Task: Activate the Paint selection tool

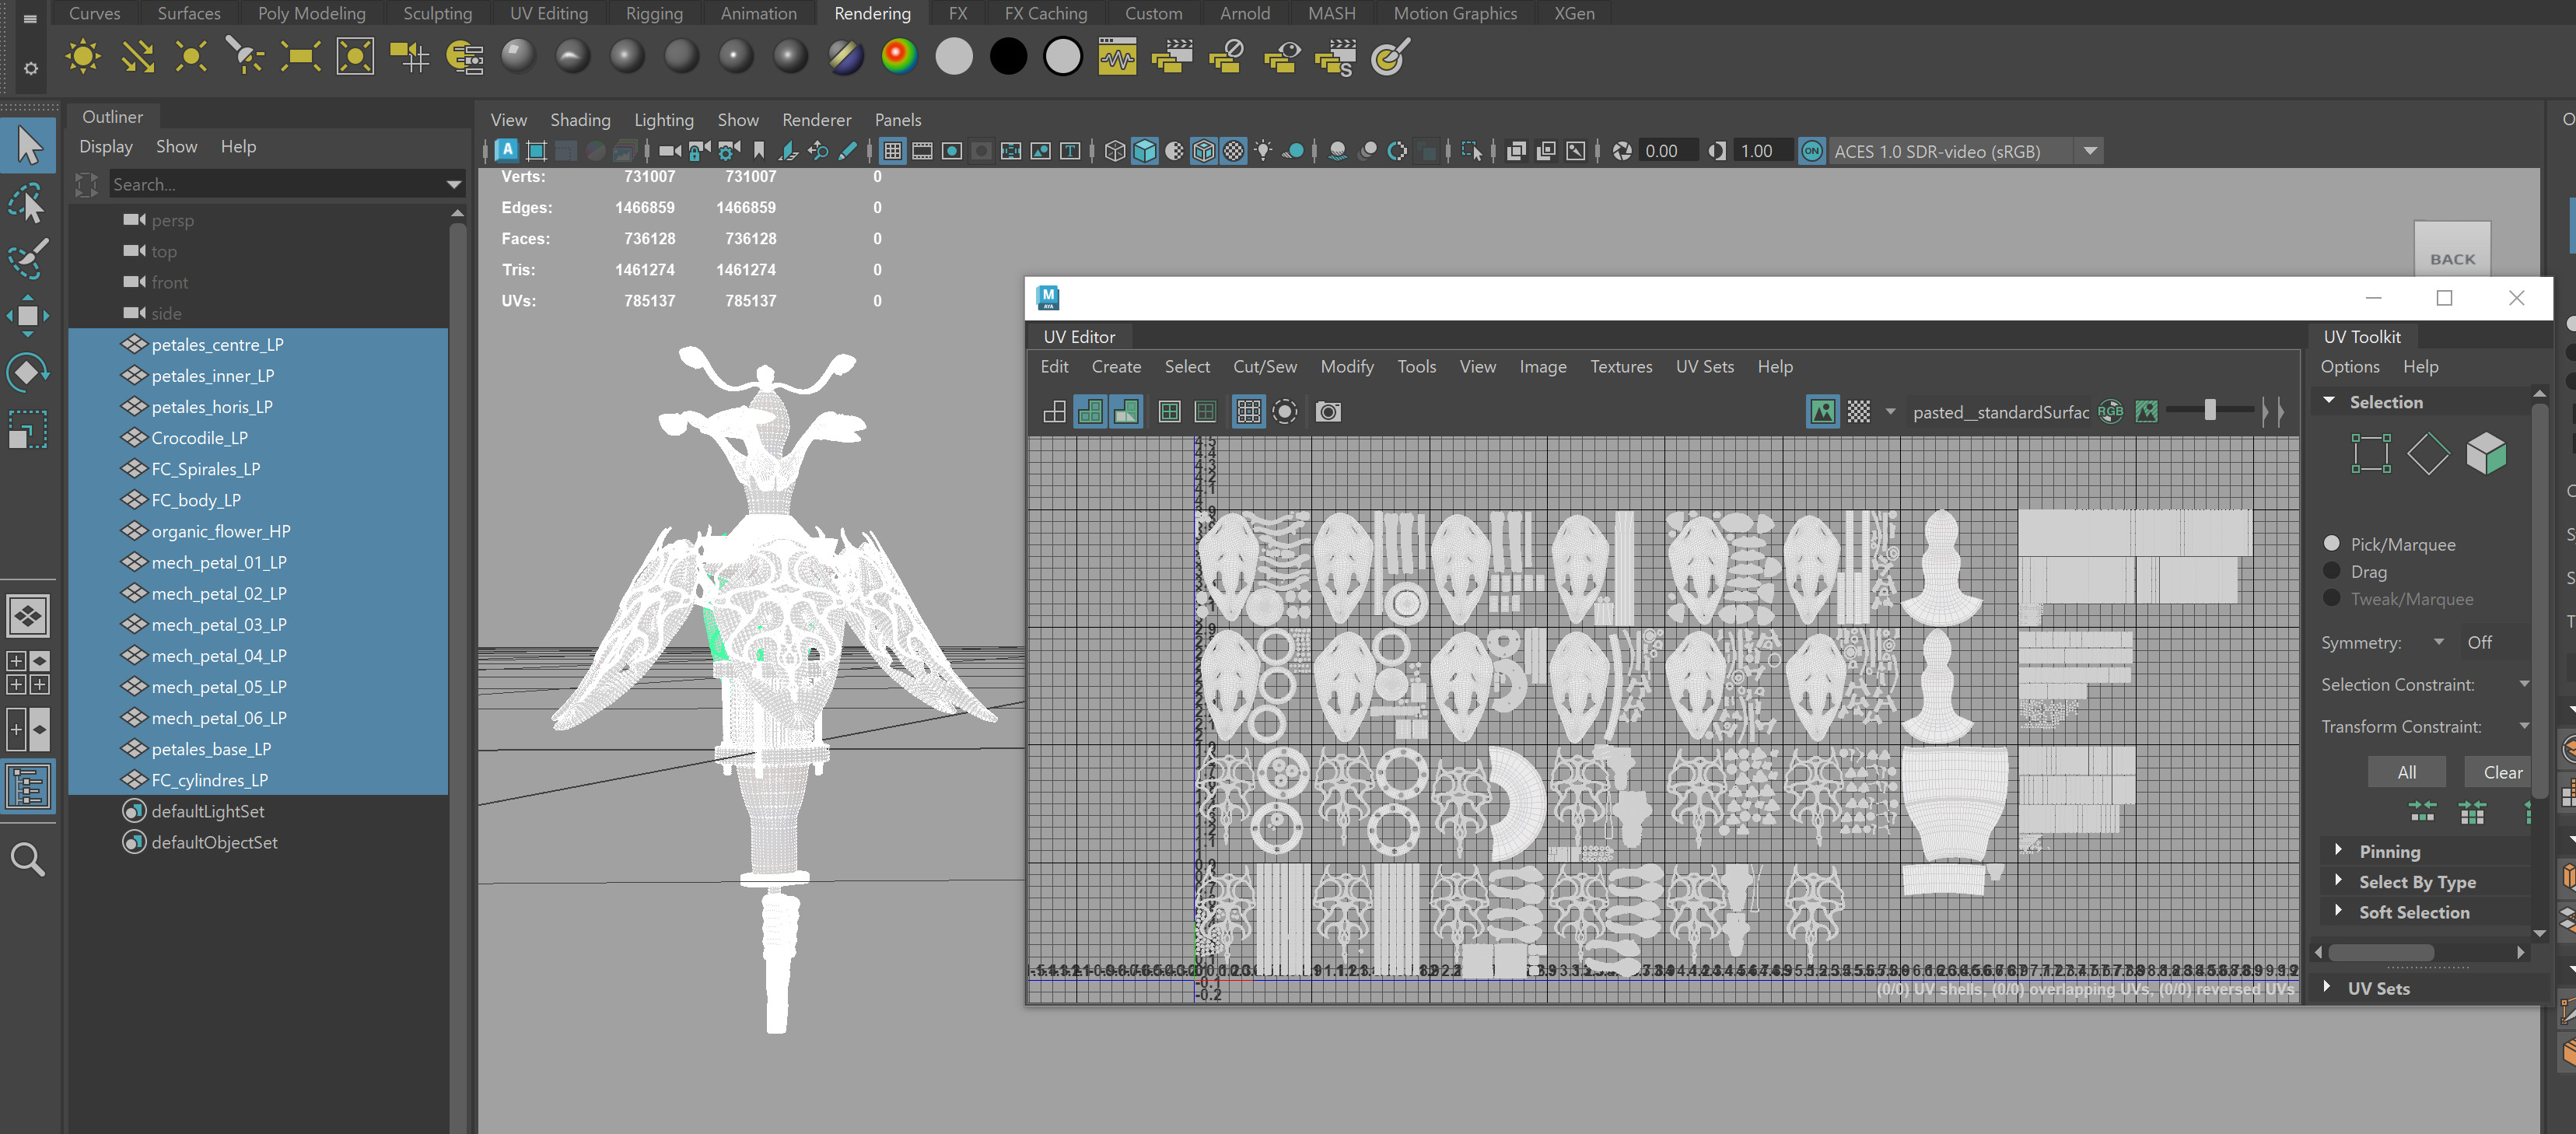Action: tap(29, 259)
